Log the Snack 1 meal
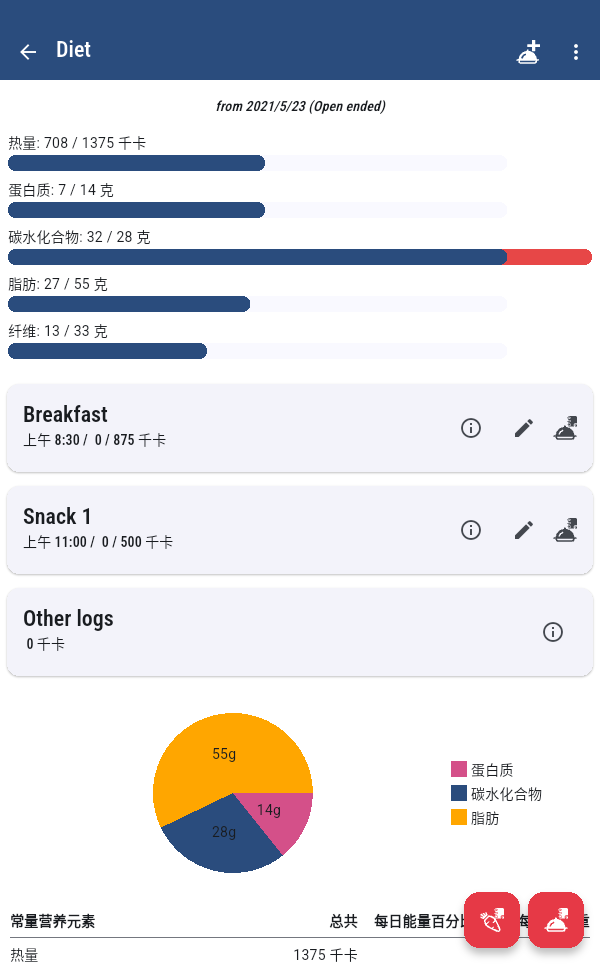 point(566,530)
